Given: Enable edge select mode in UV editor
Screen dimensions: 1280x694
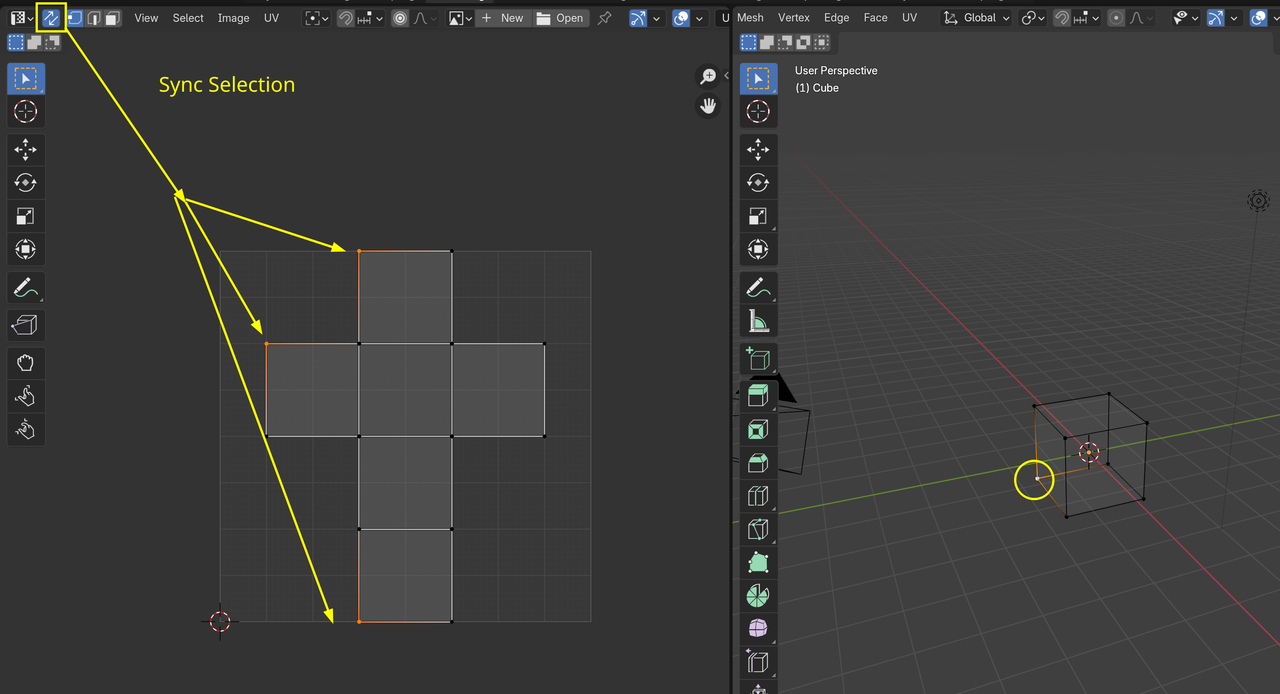Looking at the screenshot, I should point(94,18).
